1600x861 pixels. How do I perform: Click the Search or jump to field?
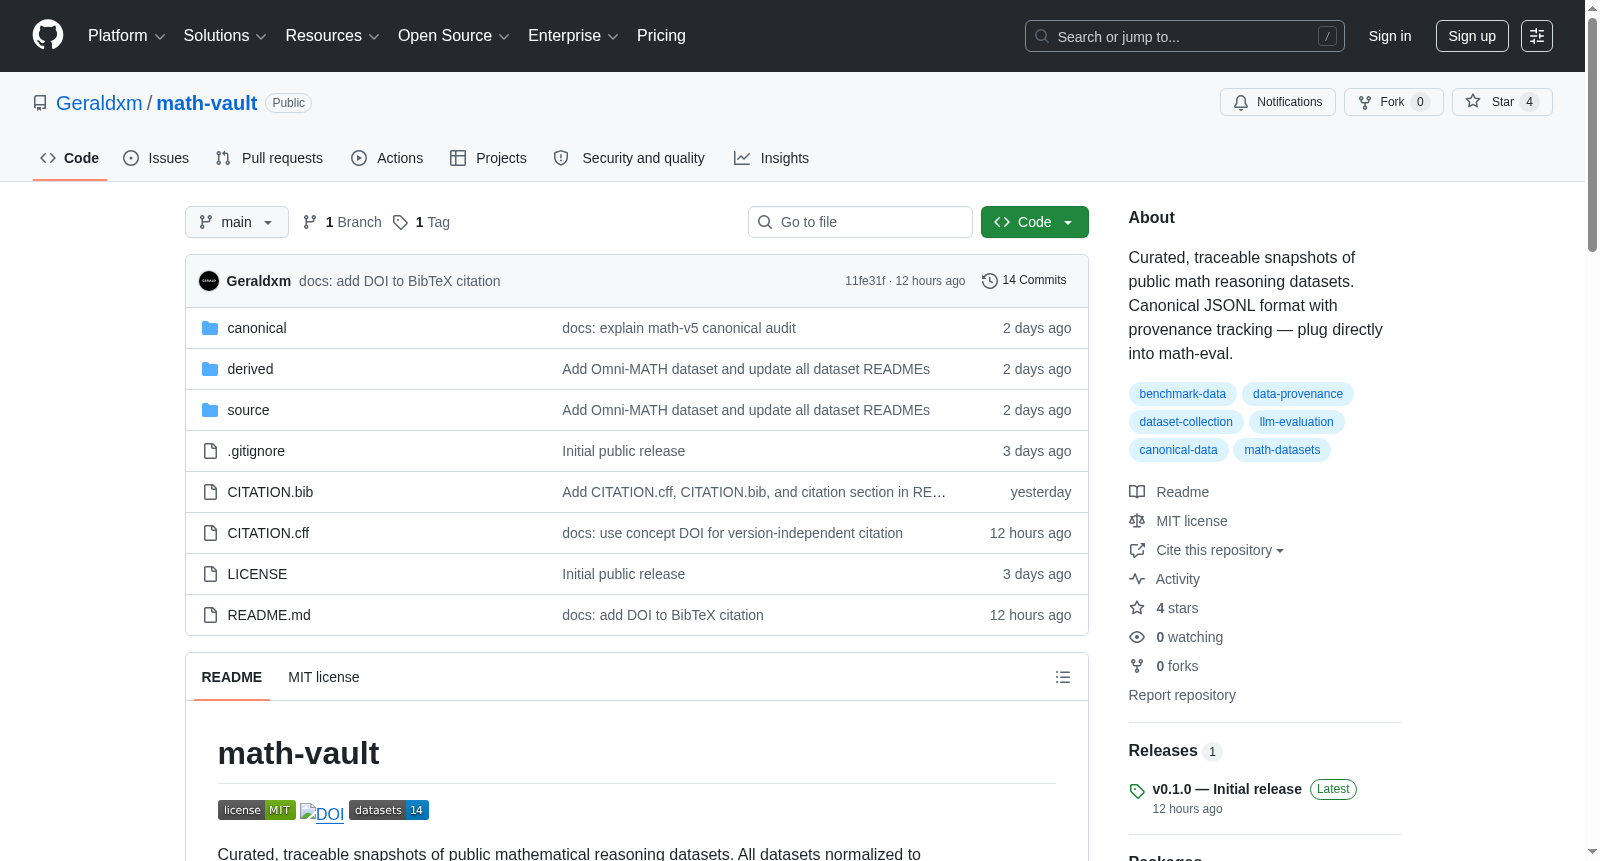click(x=1185, y=36)
